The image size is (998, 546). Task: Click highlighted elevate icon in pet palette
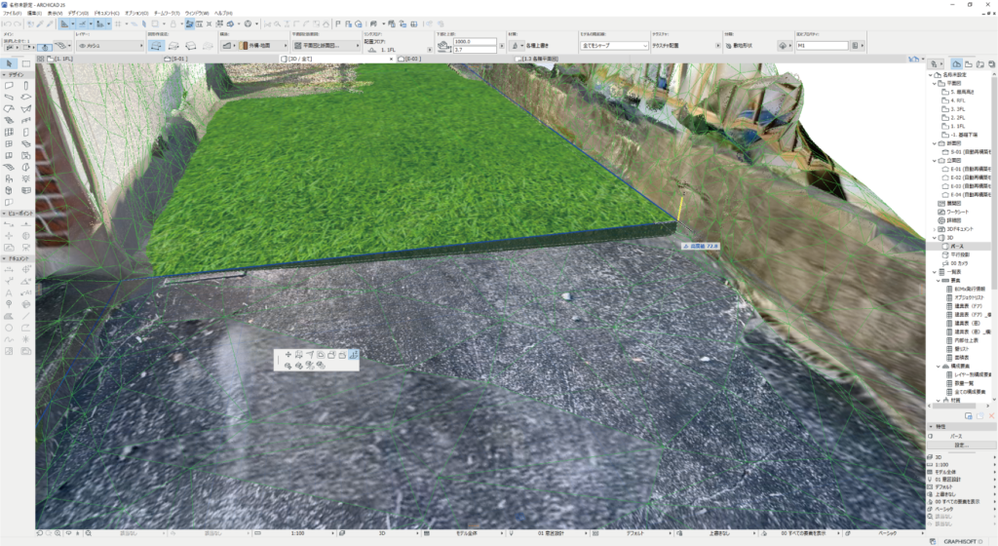tap(353, 354)
